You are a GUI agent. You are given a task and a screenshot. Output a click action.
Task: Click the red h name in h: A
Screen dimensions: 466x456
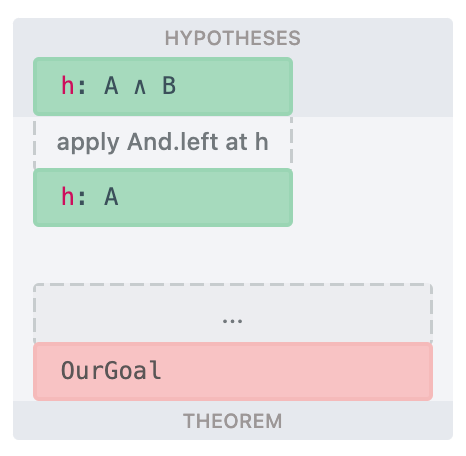(x=68, y=197)
